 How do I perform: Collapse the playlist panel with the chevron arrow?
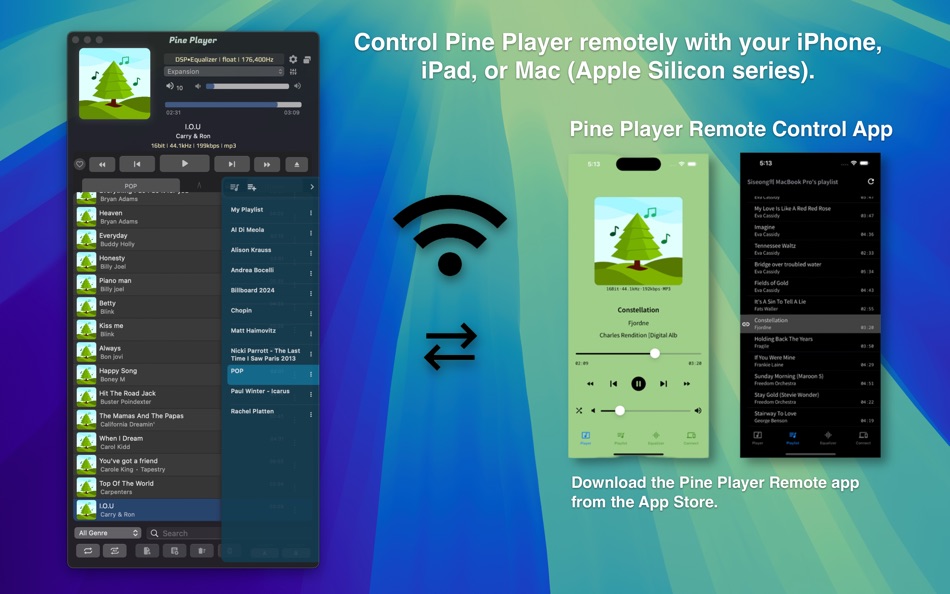pyautogui.click(x=311, y=187)
